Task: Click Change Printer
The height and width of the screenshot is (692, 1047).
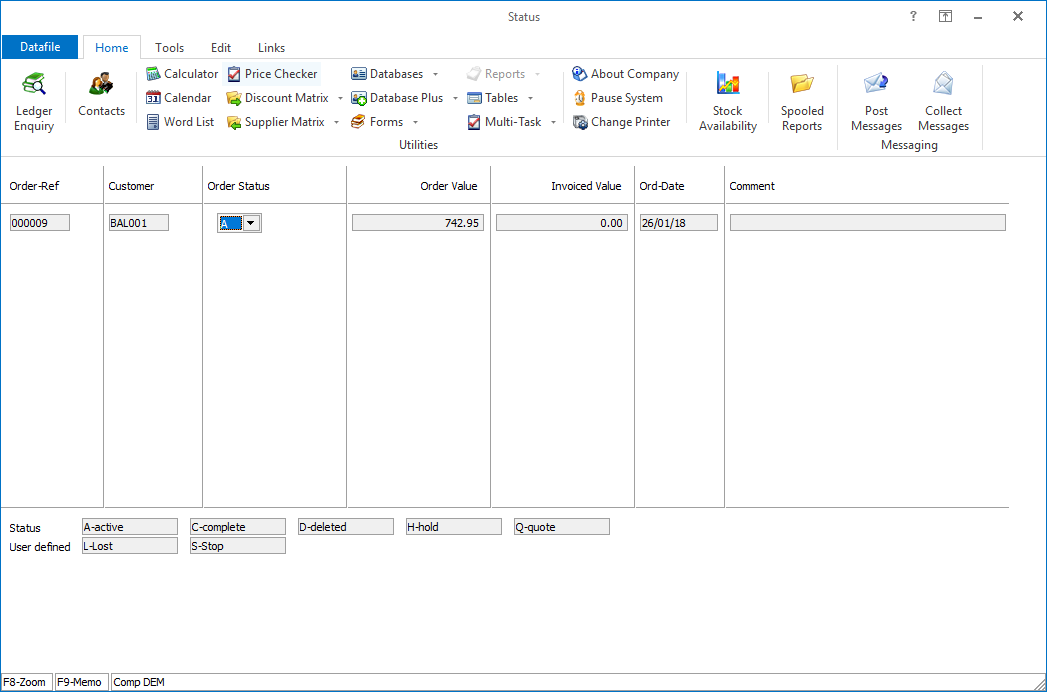Action: tap(622, 122)
